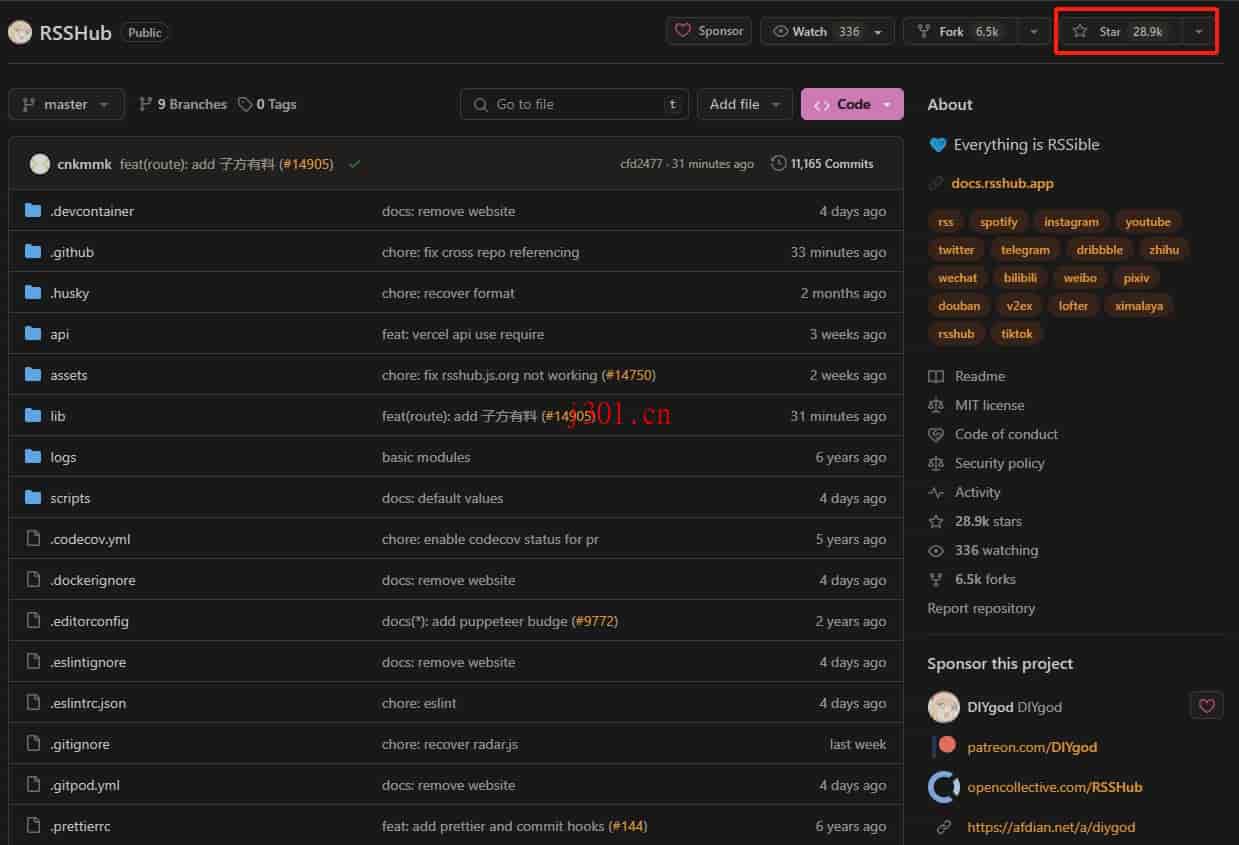The height and width of the screenshot is (845, 1239).
Task: Open the green Code dropdown menu
Action: click(x=852, y=104)
